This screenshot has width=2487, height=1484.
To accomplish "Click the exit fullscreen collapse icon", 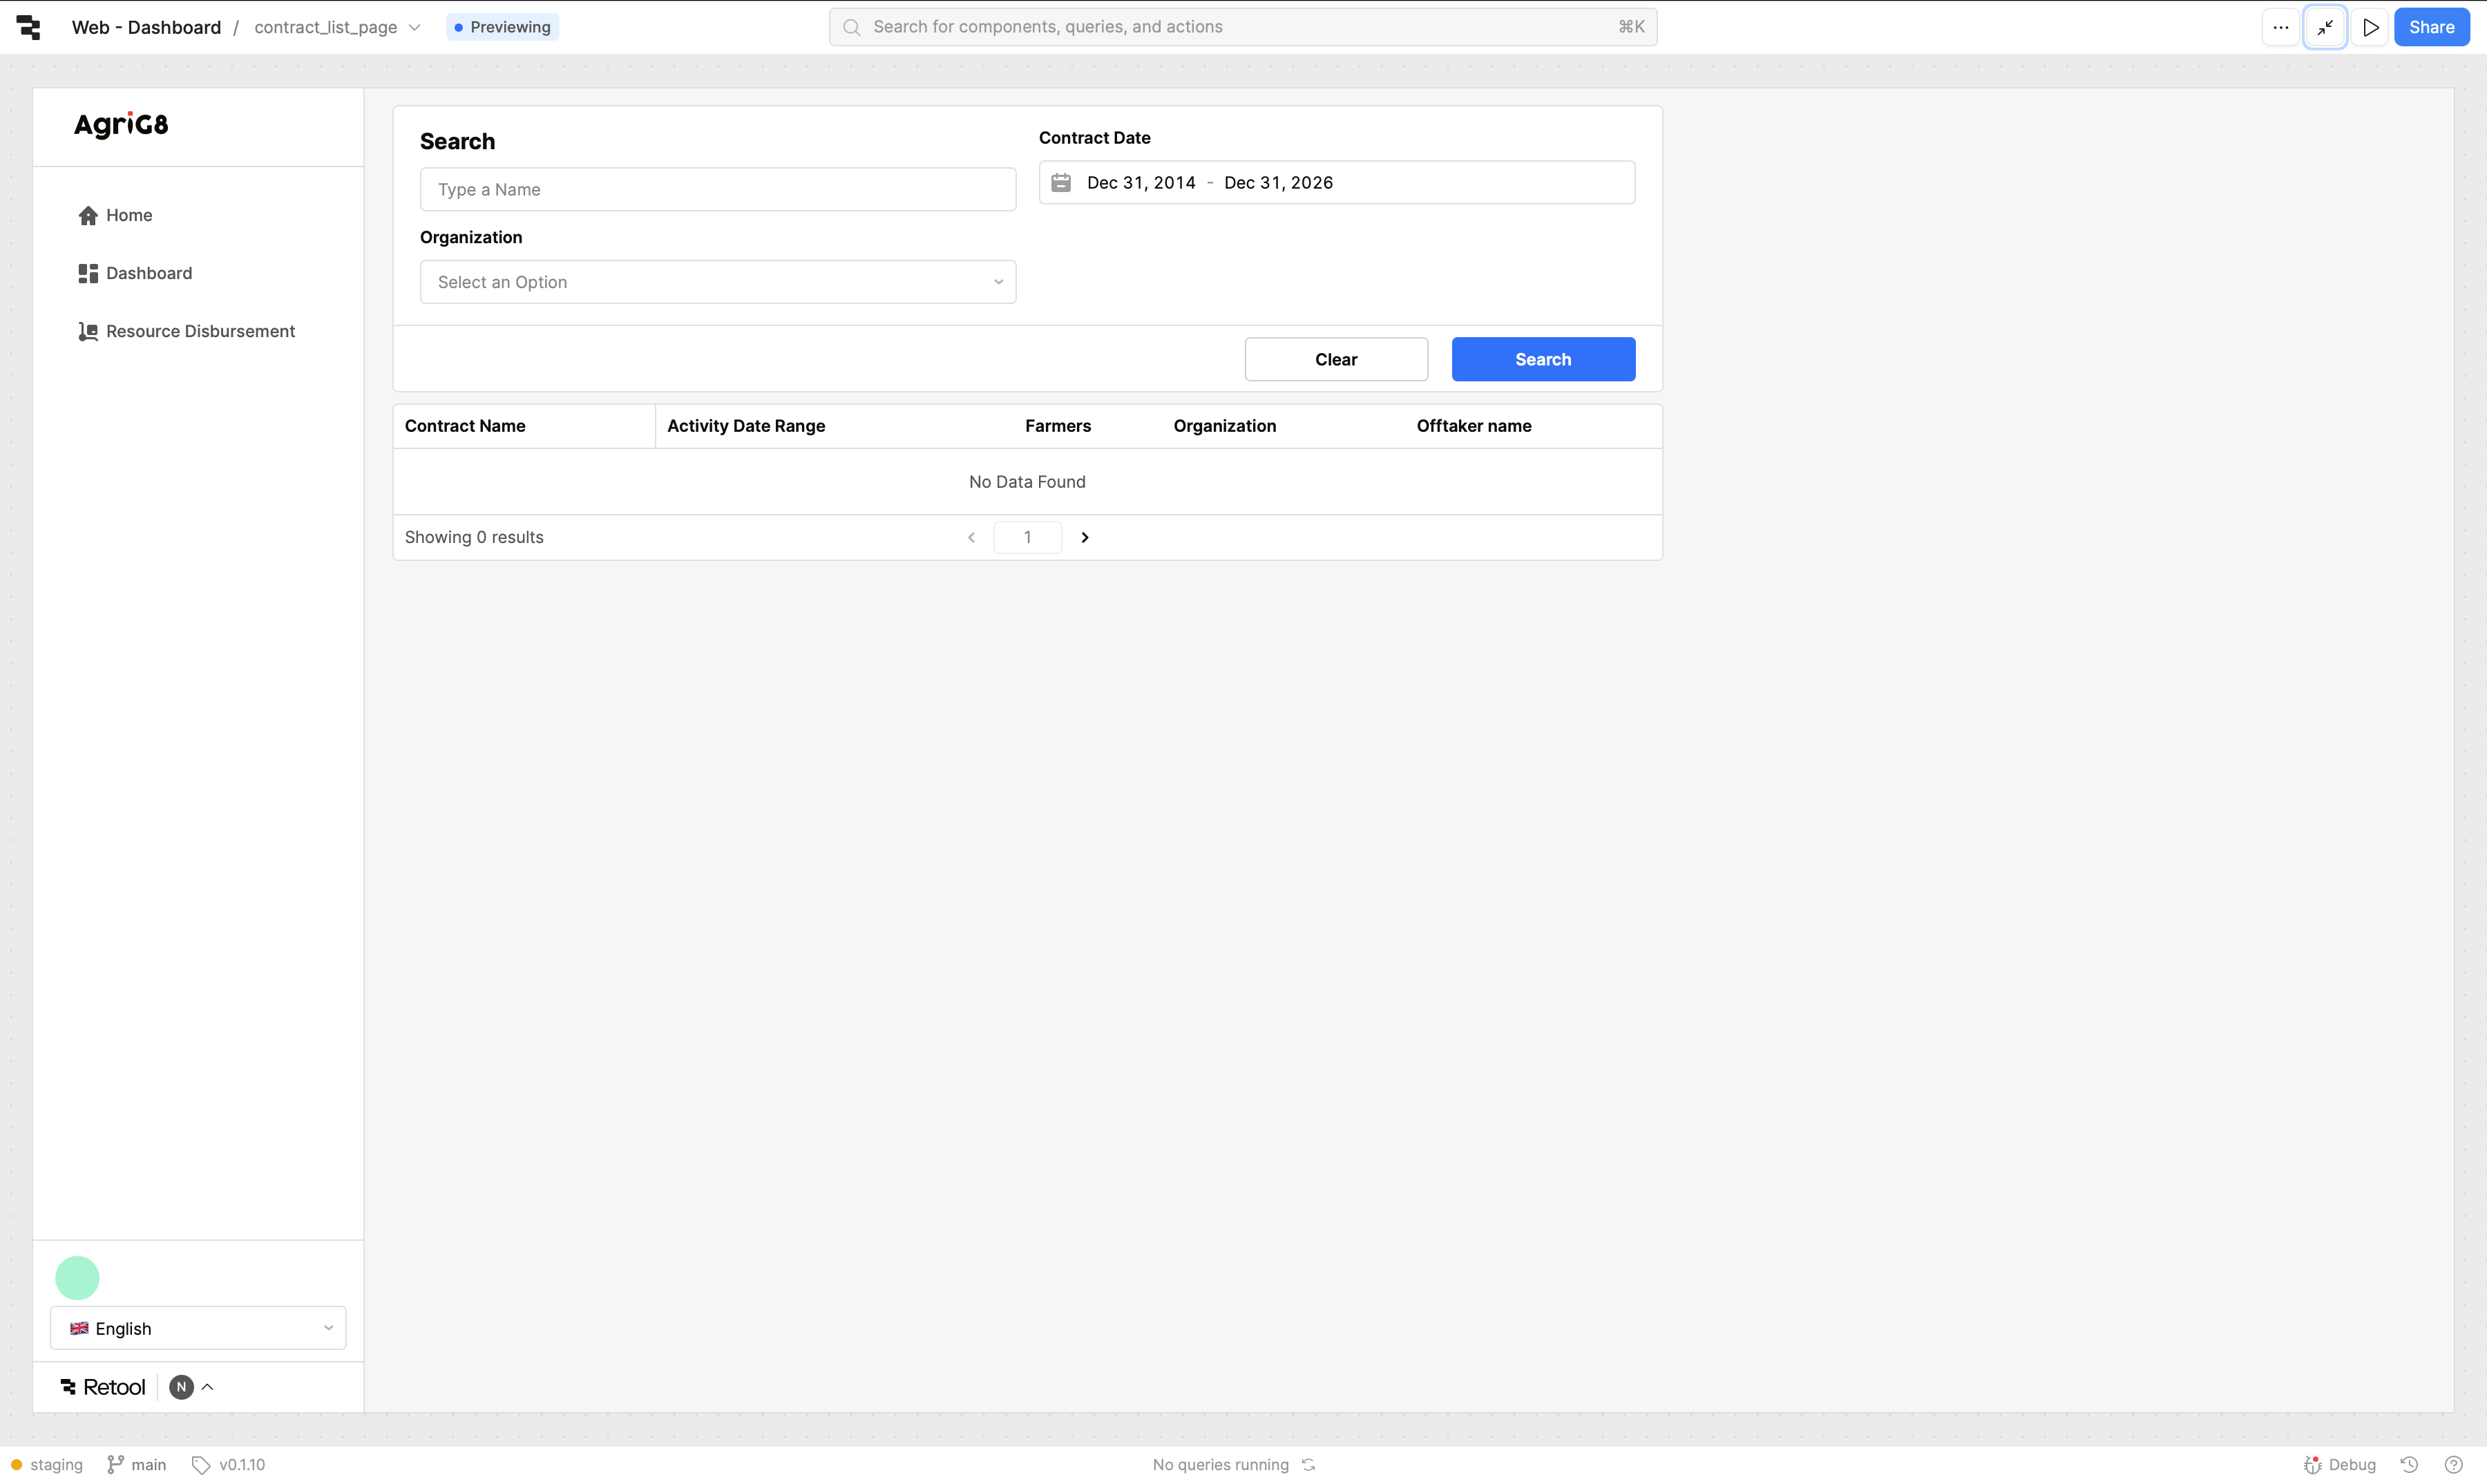I will point(2325,27).
